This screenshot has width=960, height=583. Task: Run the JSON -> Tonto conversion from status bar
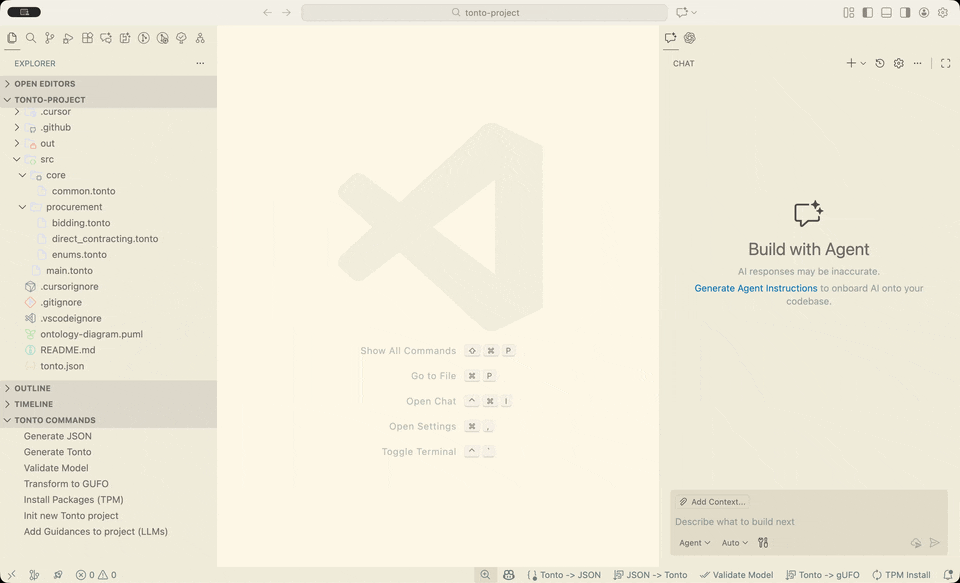pyautogui.click(x=651, y=575)
